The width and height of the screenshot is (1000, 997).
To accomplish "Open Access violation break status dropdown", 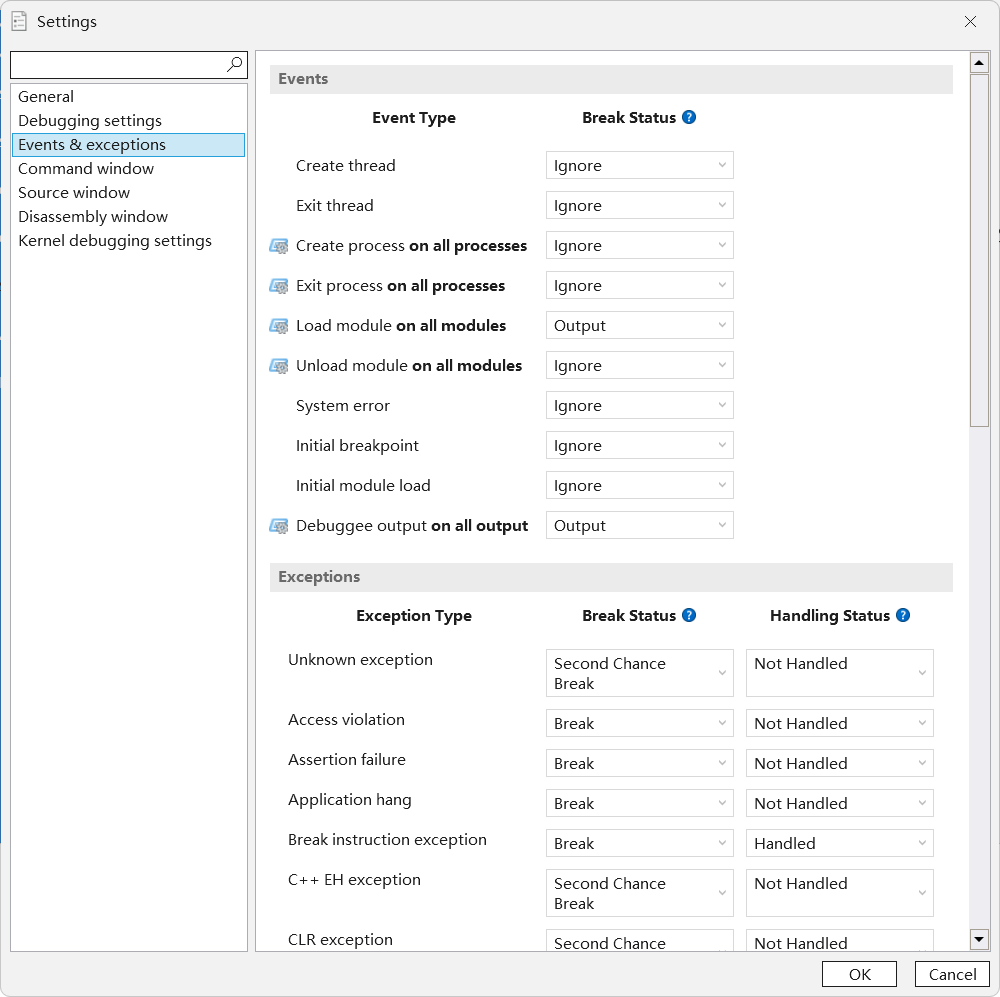I will tap(640, 723).
